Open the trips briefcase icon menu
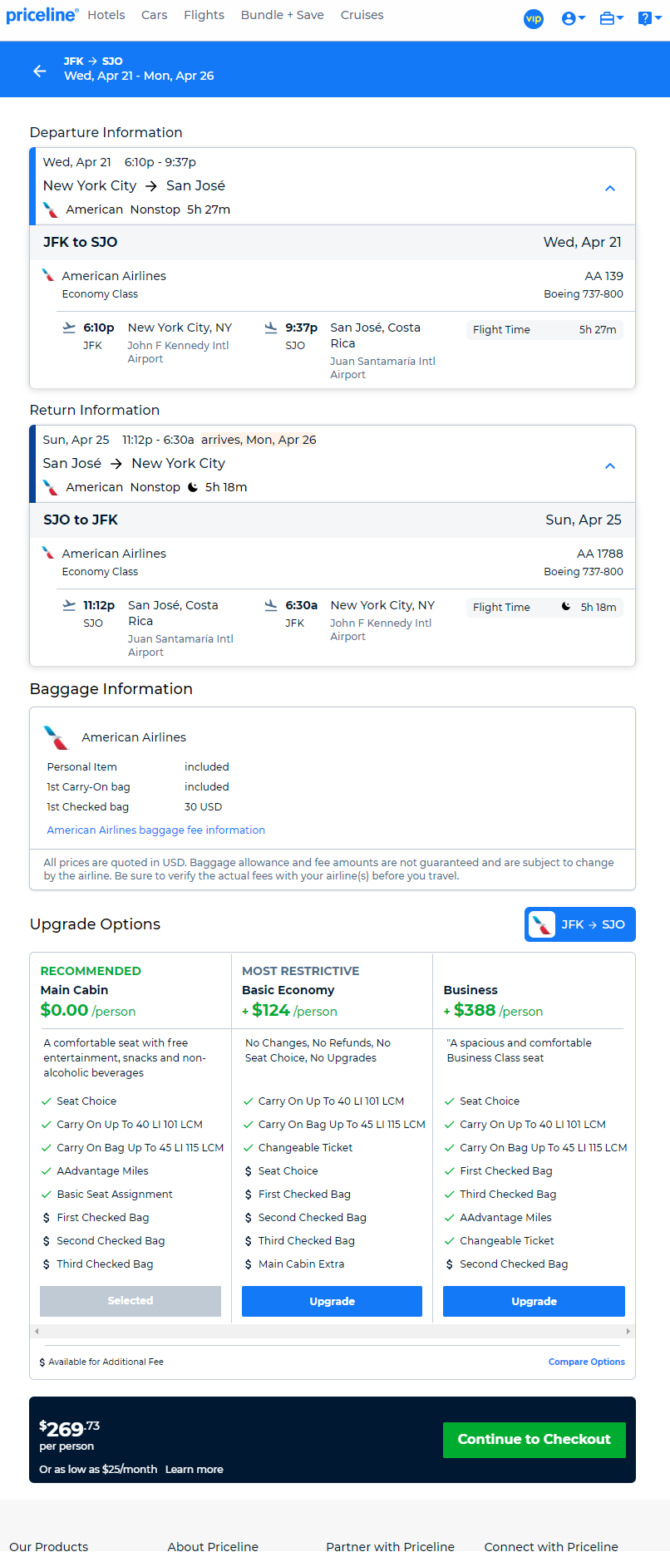This screenshot has height=1552, width=670. coord(611,19)
